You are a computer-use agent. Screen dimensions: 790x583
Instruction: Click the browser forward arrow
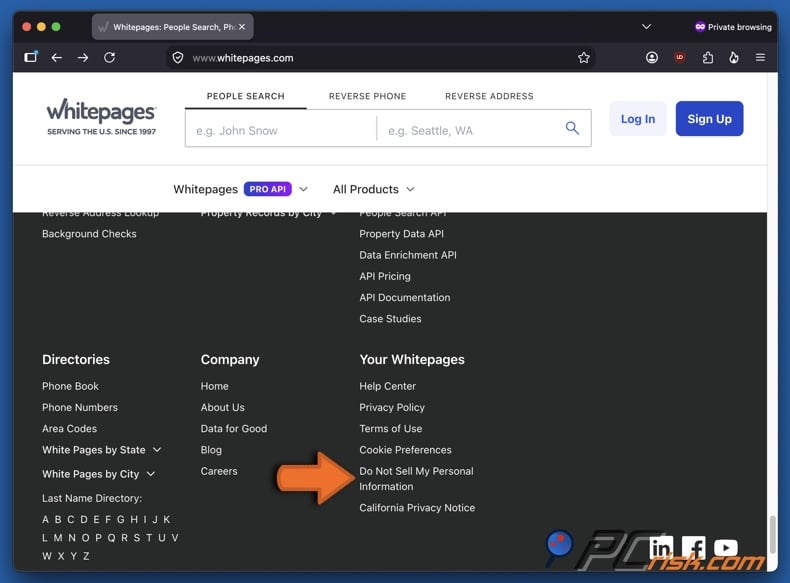(x=83, y=57)
